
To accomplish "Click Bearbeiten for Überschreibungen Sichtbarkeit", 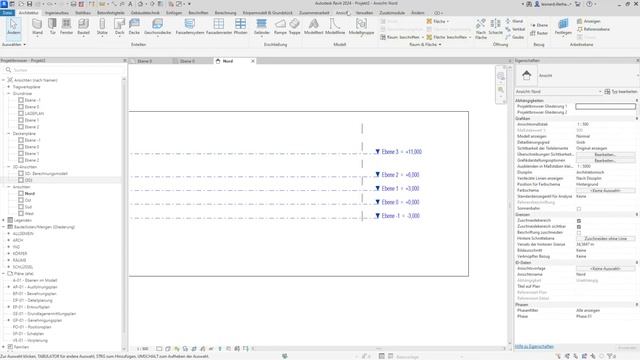I will click(x=605, y=155).
